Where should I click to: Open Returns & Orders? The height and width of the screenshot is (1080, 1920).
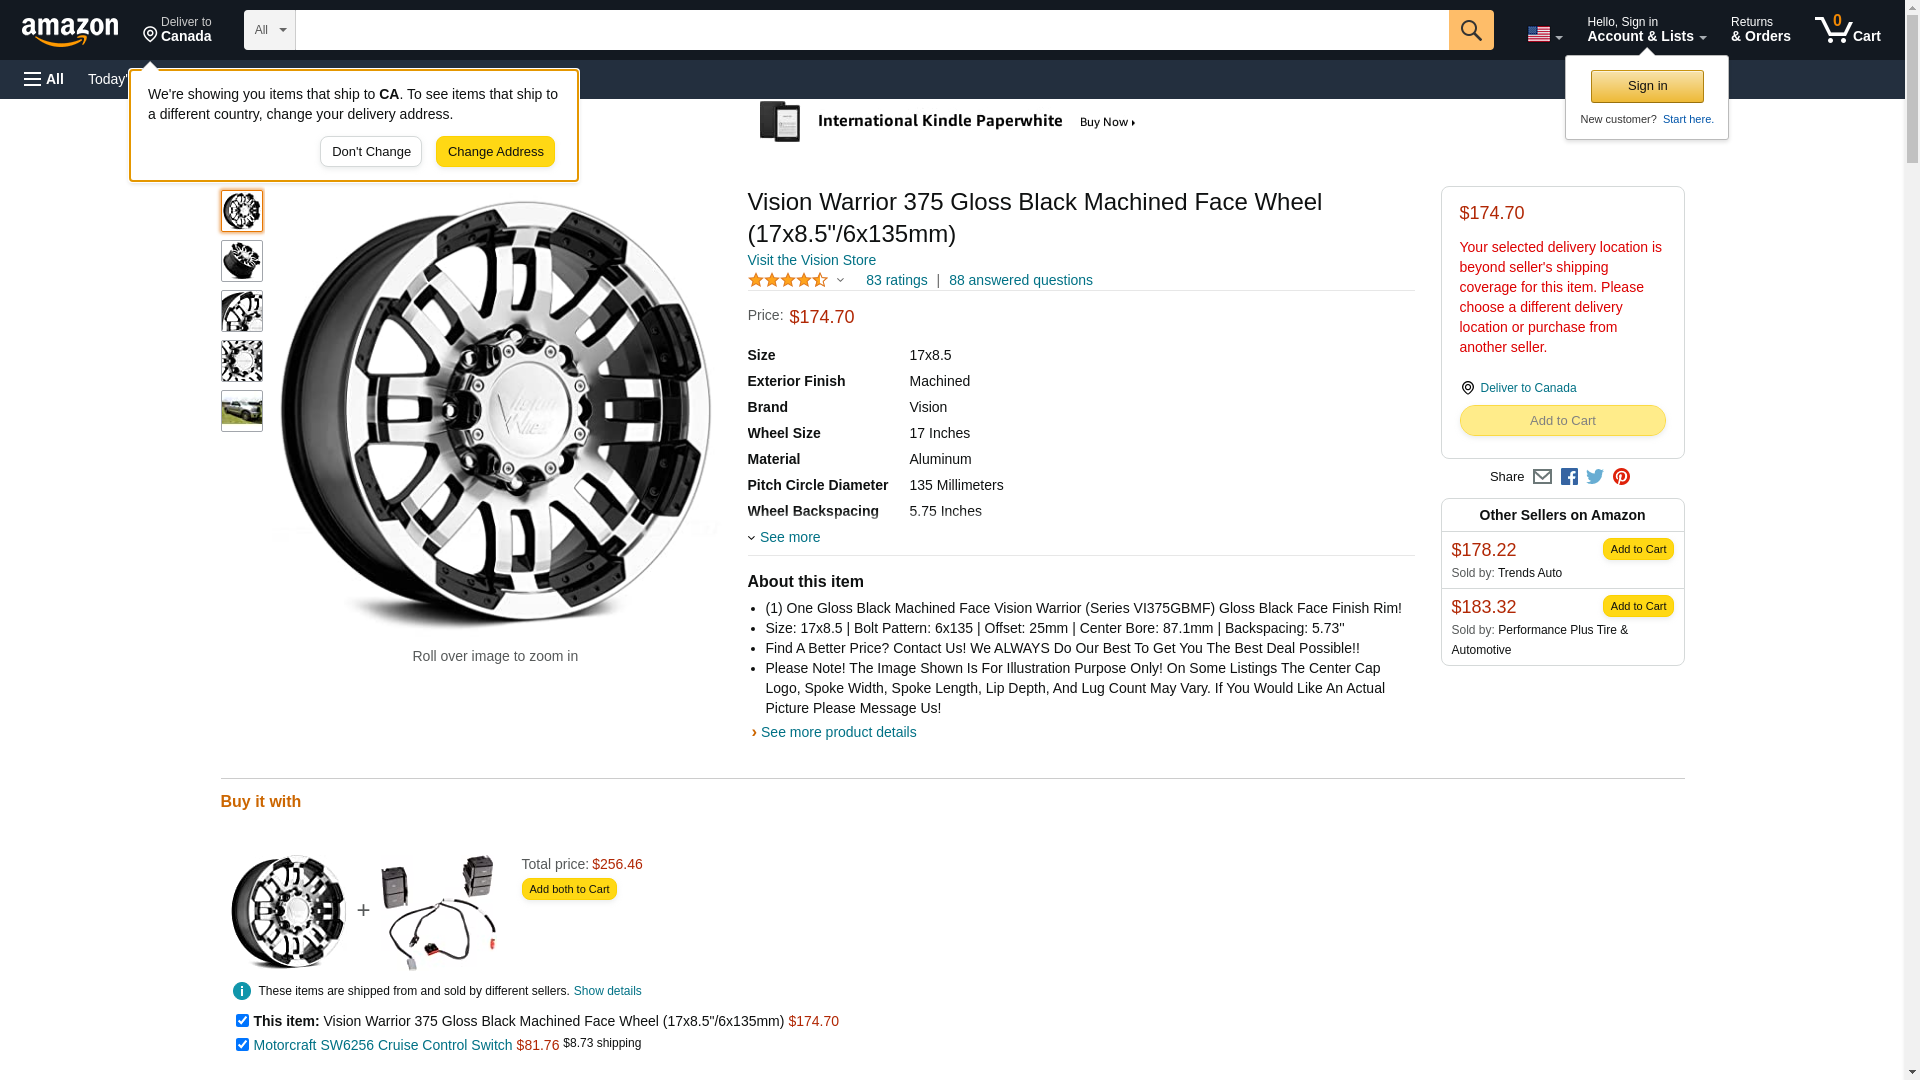(x=1760, y=30)
